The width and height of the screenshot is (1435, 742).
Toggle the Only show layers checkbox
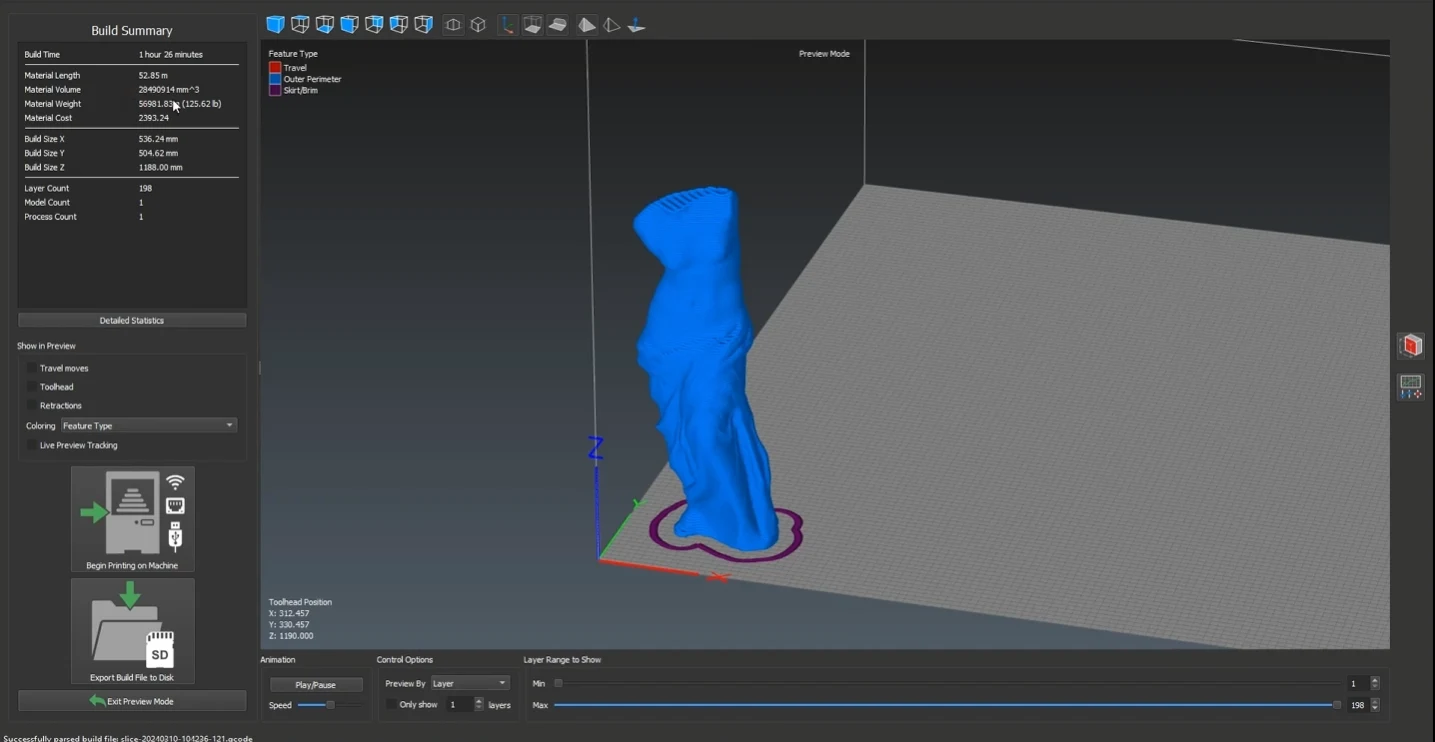391,705
